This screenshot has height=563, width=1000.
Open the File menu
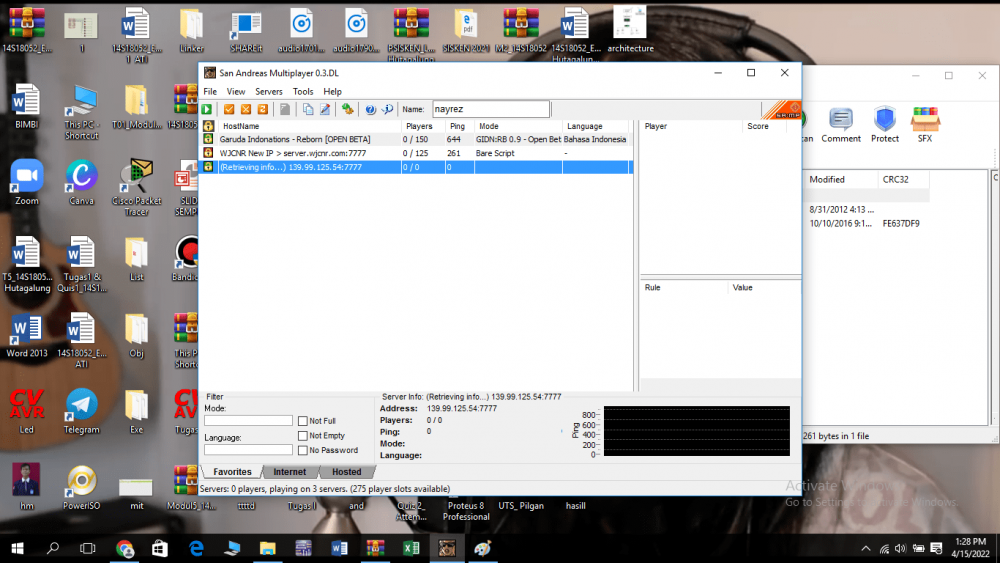210,91
